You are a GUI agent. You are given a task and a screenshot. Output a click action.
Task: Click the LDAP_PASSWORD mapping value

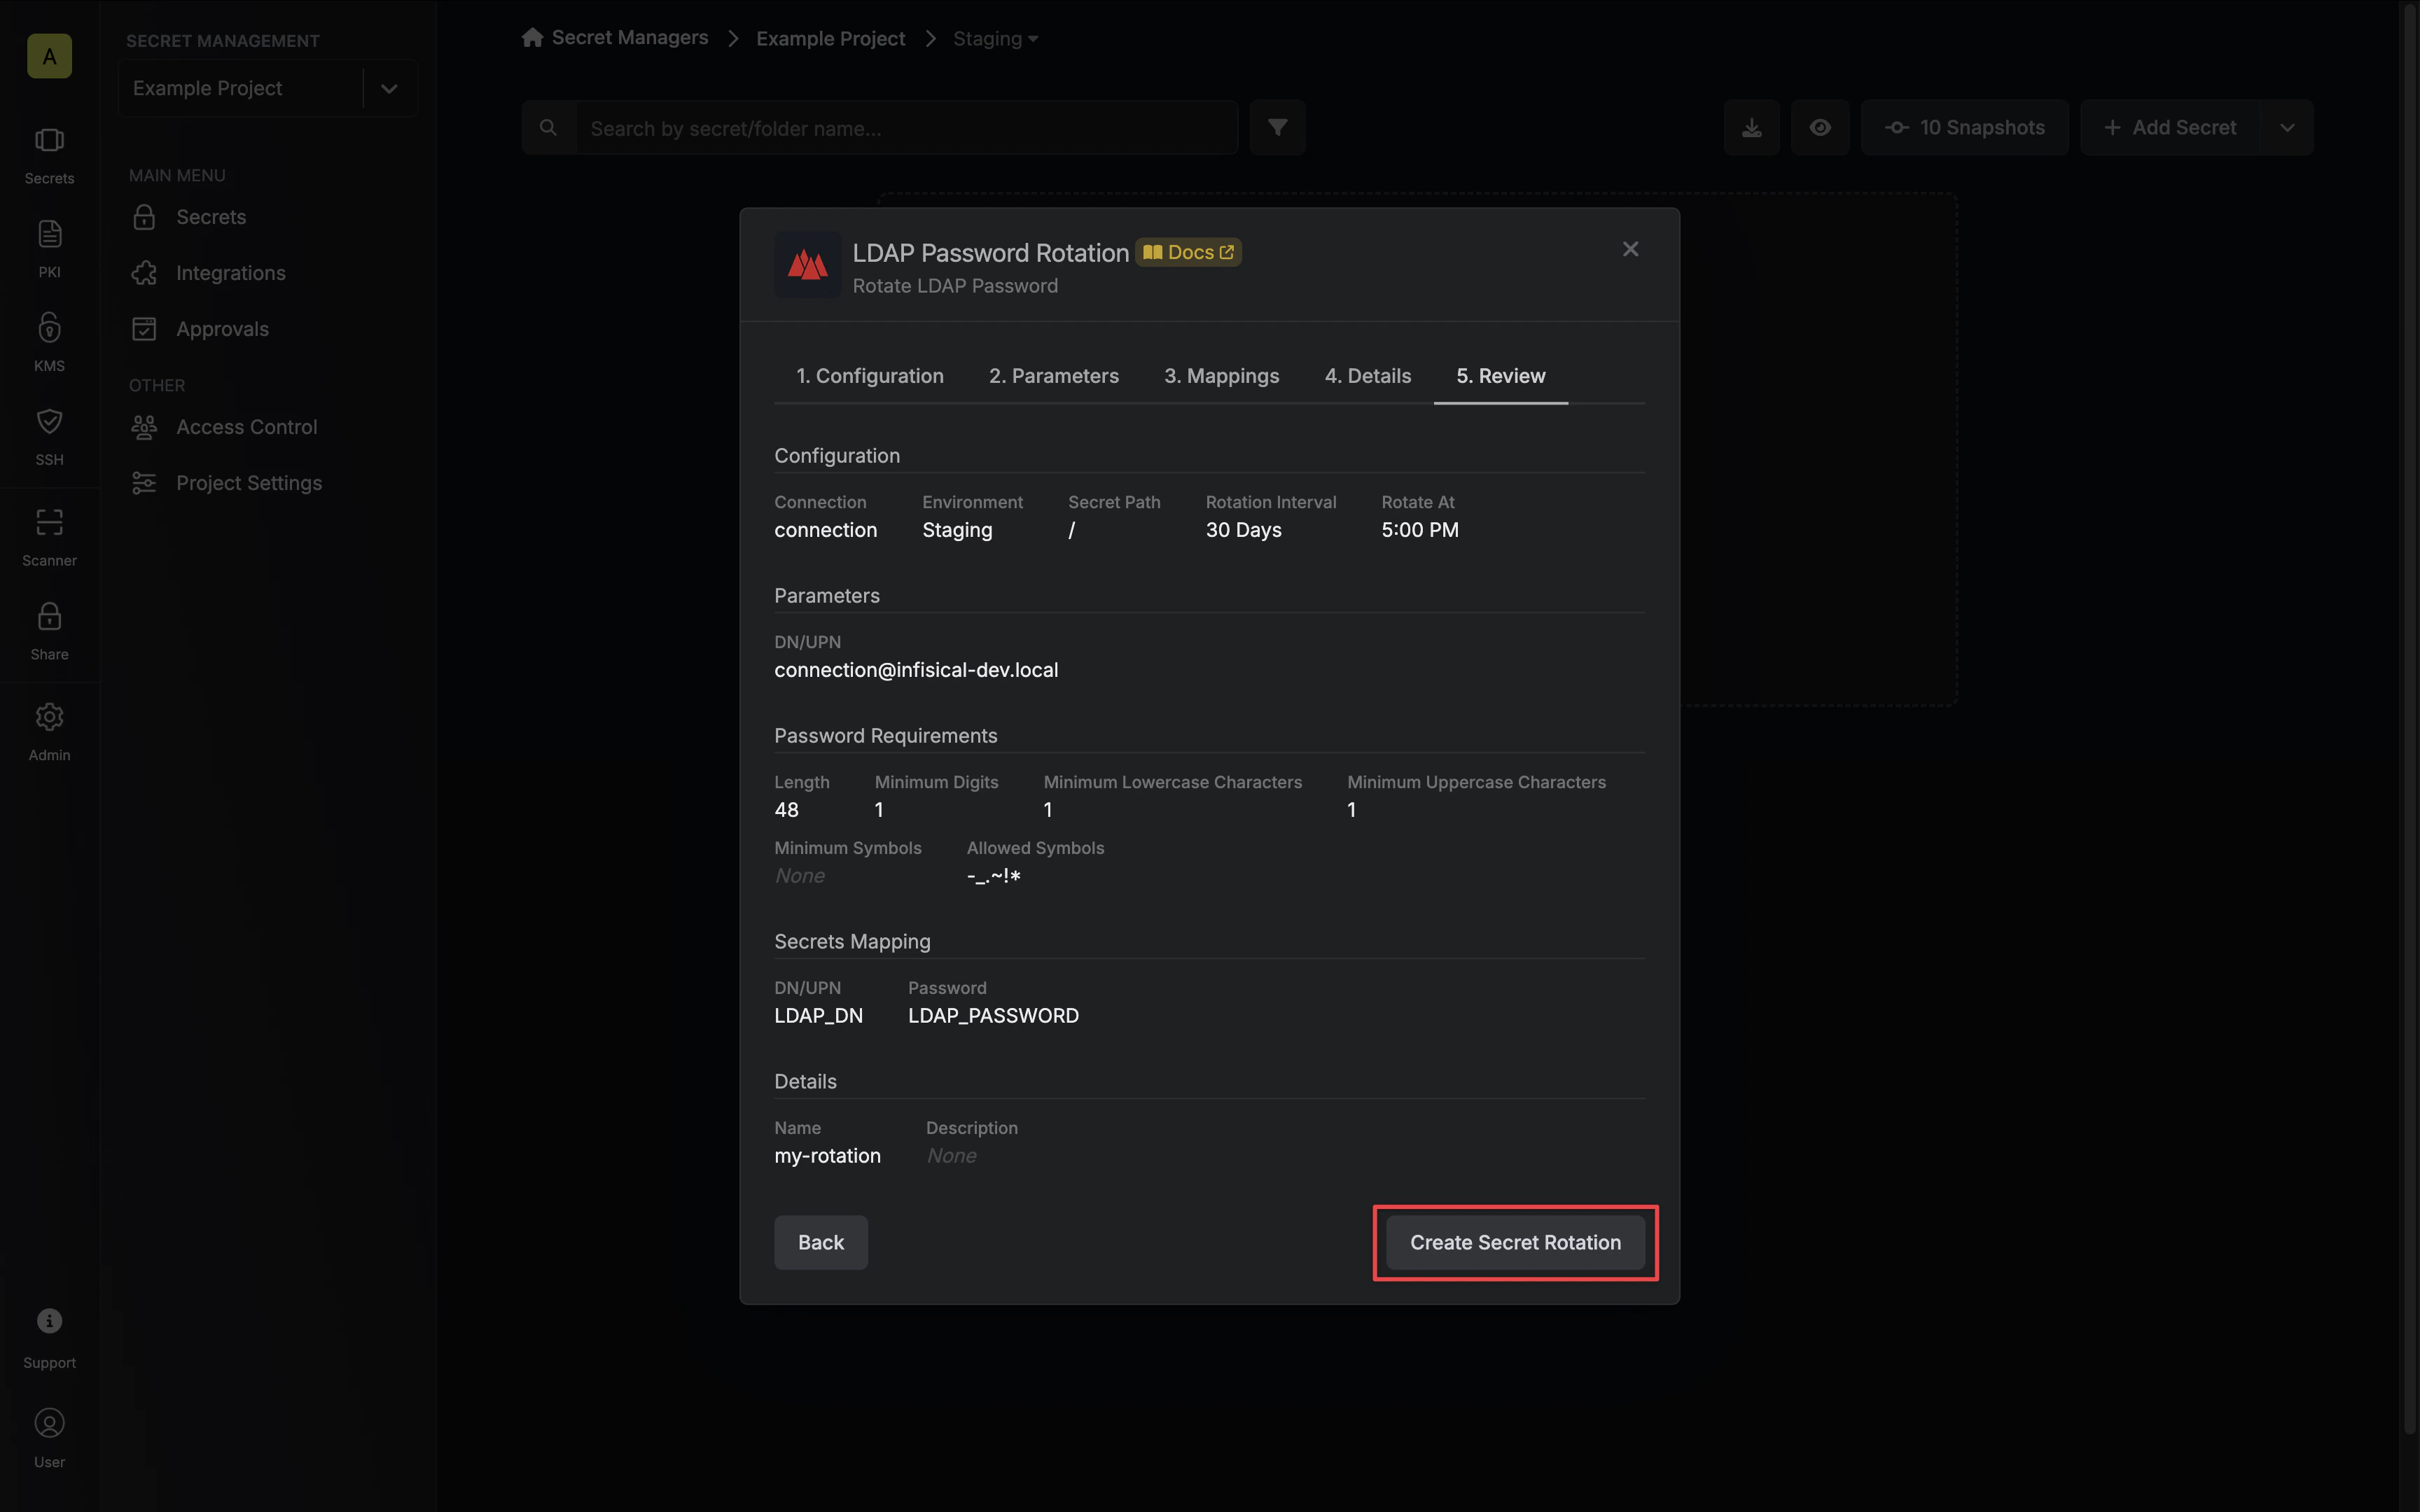coord(993,1016)
